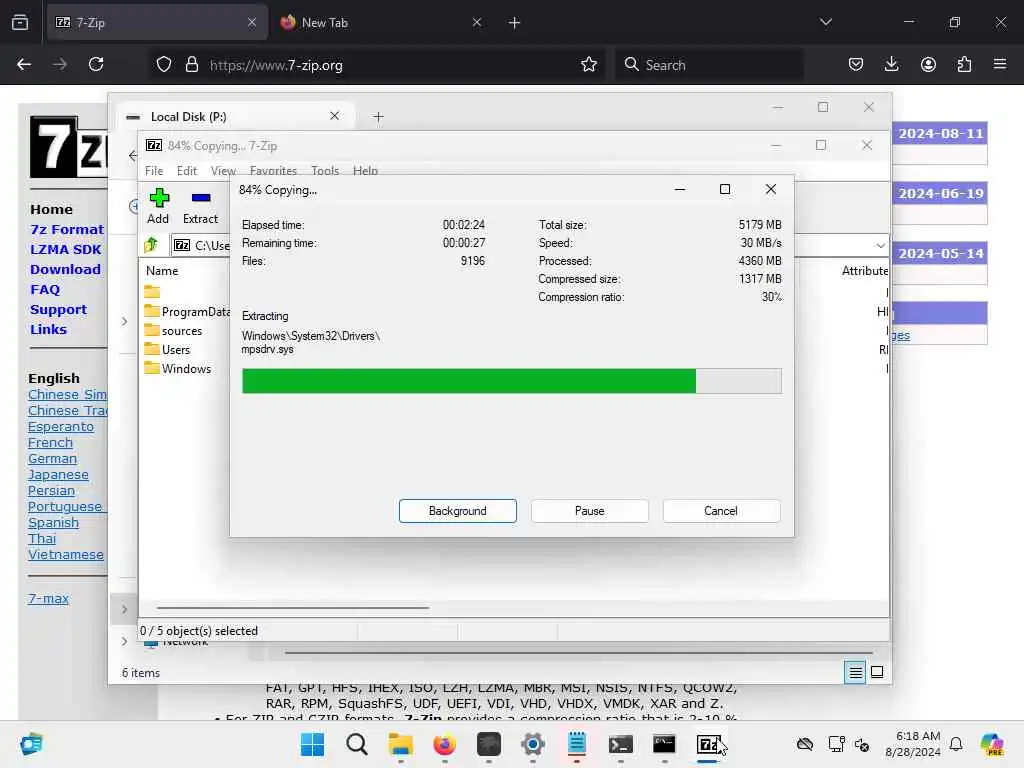The width and height of the screenshot is (1024, 768).
Task: Add a new File Explorer tab
Action: tap(378, 117)
